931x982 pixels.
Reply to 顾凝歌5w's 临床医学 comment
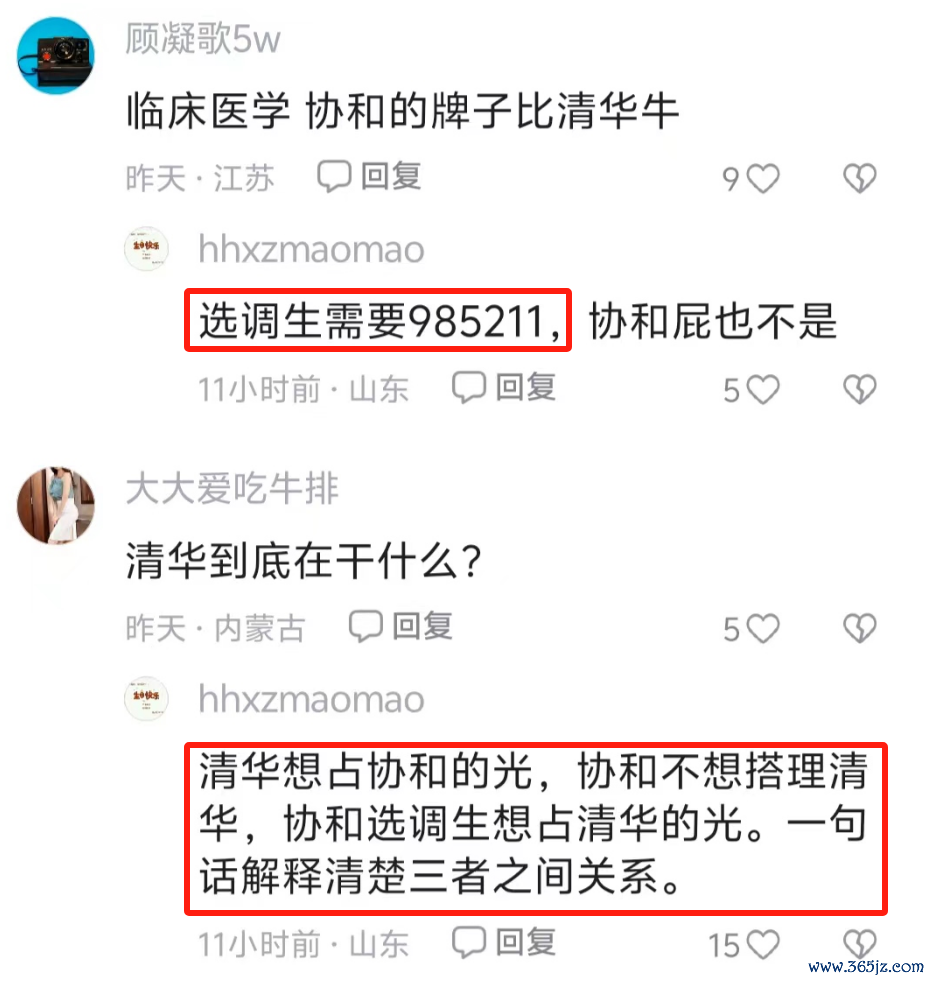[369, 176]
